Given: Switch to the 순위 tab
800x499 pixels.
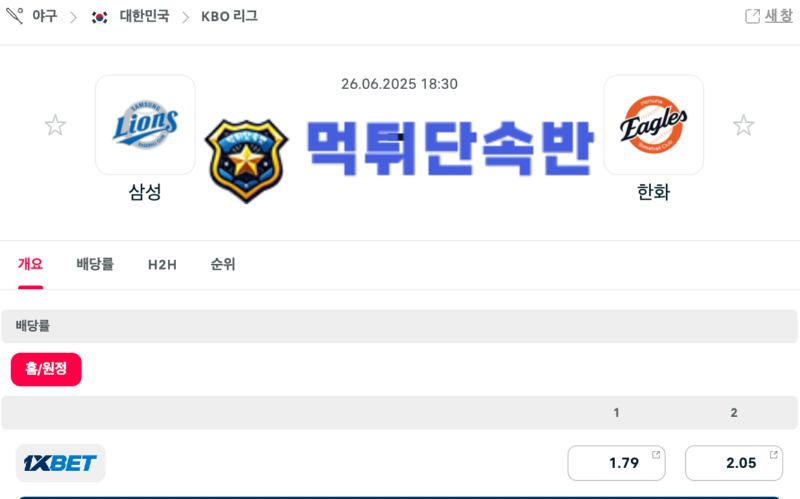Looking at the screenshot, I should click(223, 264).
